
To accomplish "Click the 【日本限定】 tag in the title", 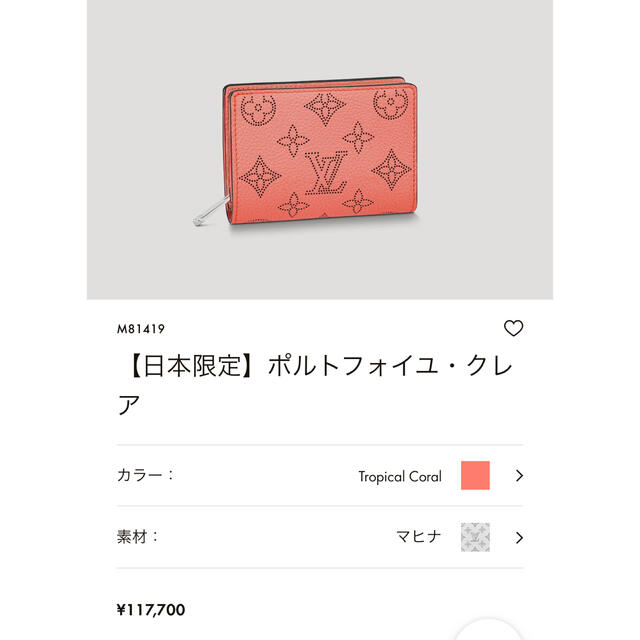I will click(x=192, y=365).
